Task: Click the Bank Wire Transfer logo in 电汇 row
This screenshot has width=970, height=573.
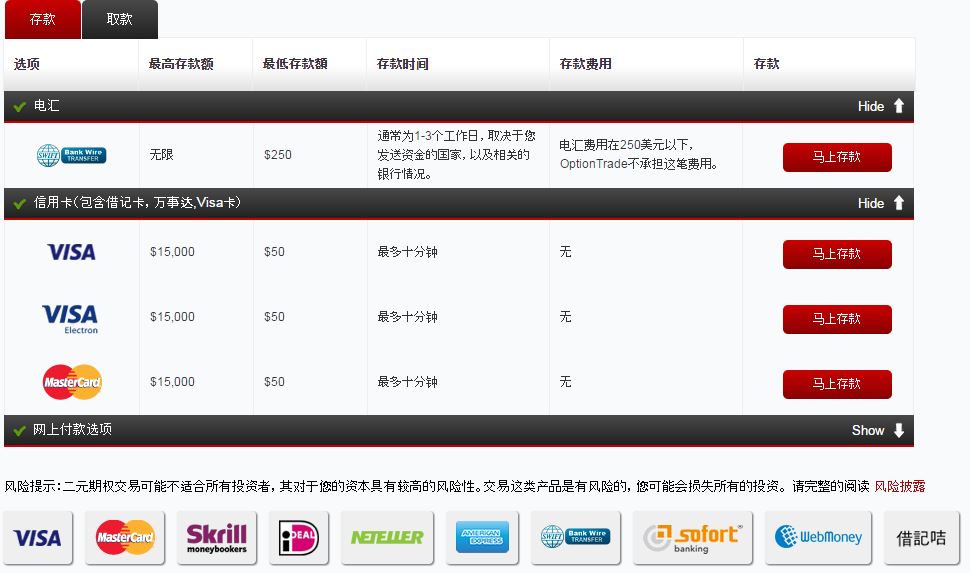Action: point(71,155)
